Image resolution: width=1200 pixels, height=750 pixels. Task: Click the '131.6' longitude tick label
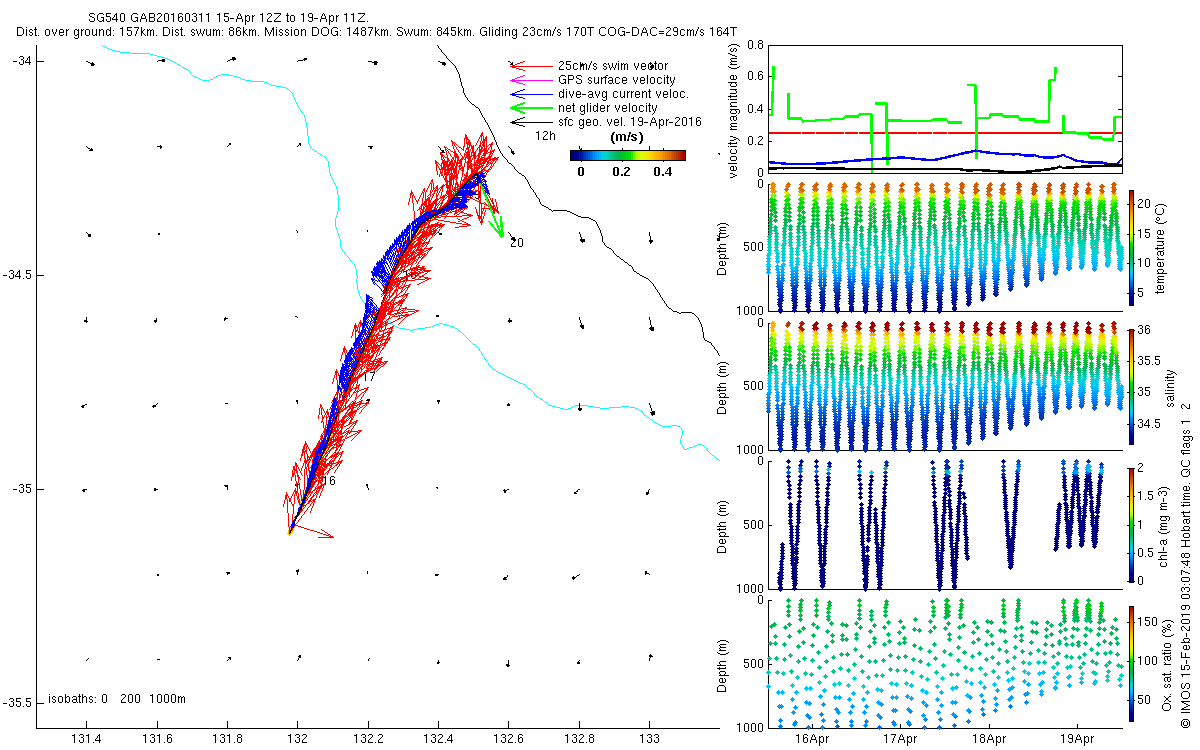[x=156, y=738]
